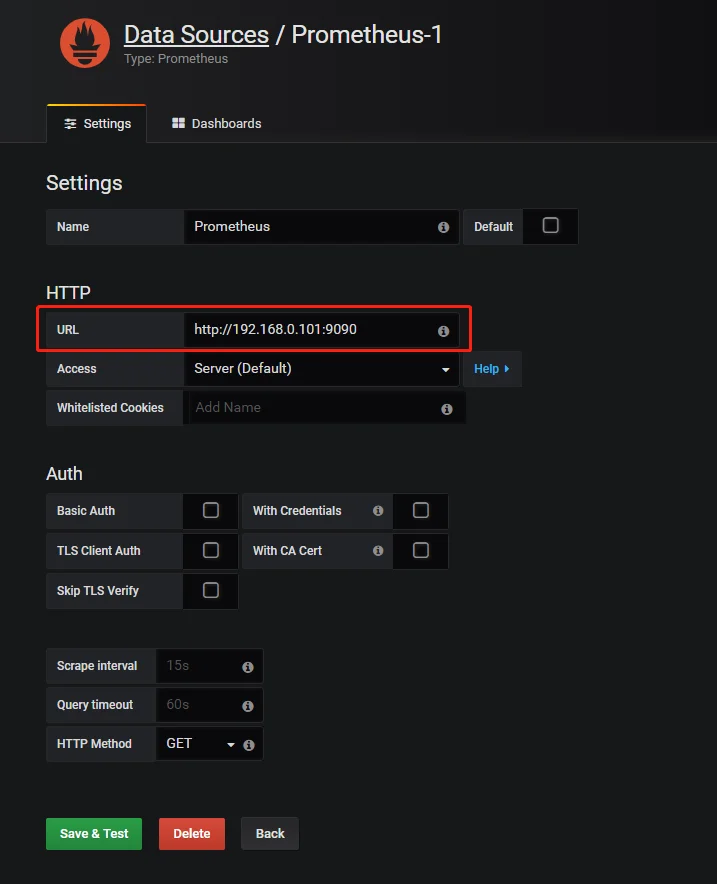
Task: Click the With Credentials info icon
Action: pyautogui.click(x=378, y=511)
